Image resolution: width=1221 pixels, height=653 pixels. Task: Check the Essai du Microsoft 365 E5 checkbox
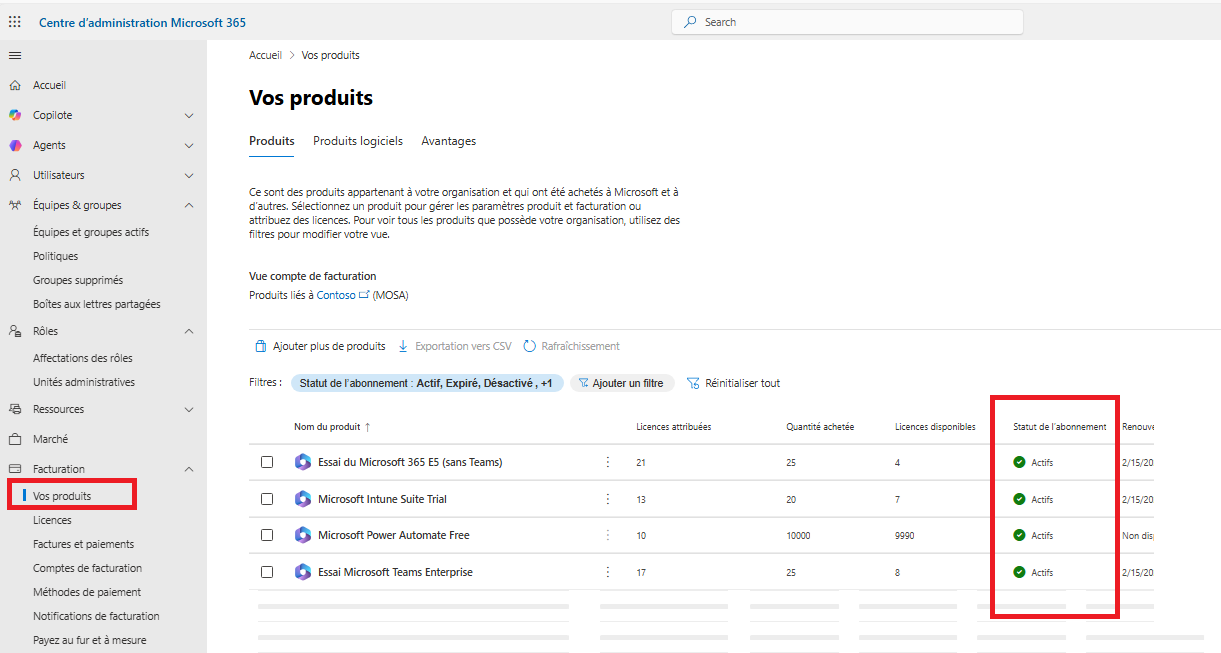coord(267,462)
